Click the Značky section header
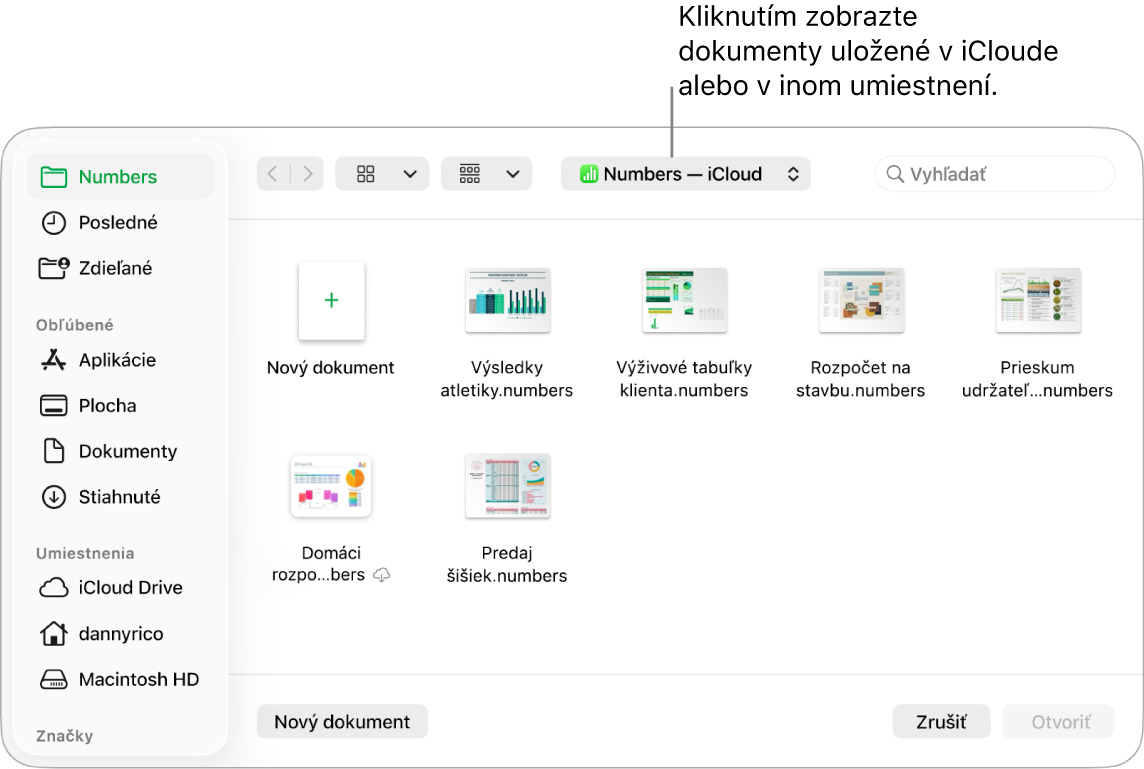The image size is (1144, 769). [x=64, y=735]
